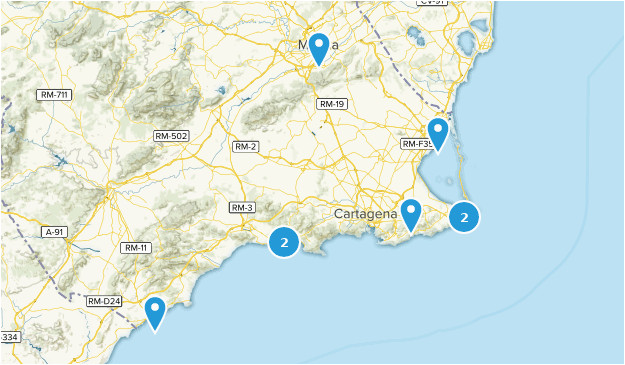The width and height of the screenshot is (625, 365).
Task: Click the RM-11 road label
Action: click(136, 248)
